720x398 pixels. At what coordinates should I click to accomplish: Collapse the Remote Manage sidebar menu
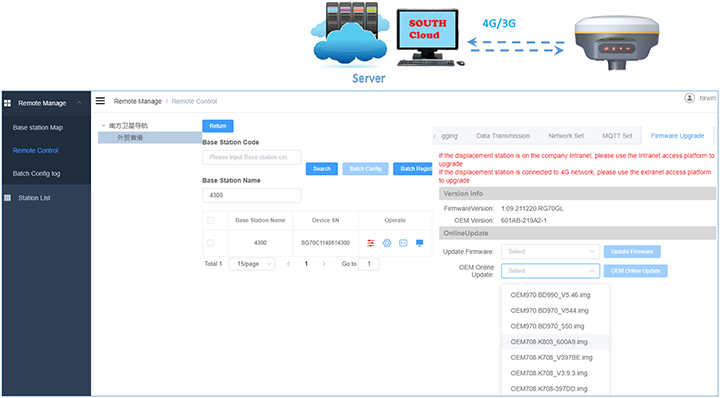(x=79, y=103)
